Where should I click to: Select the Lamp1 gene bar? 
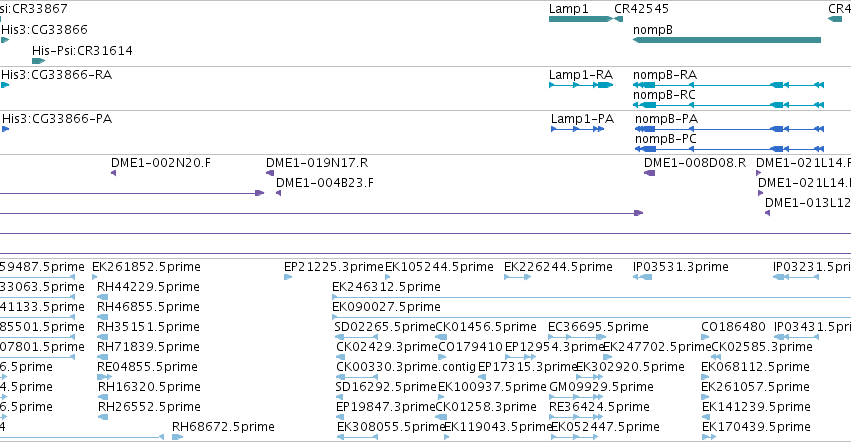[580, 19]
